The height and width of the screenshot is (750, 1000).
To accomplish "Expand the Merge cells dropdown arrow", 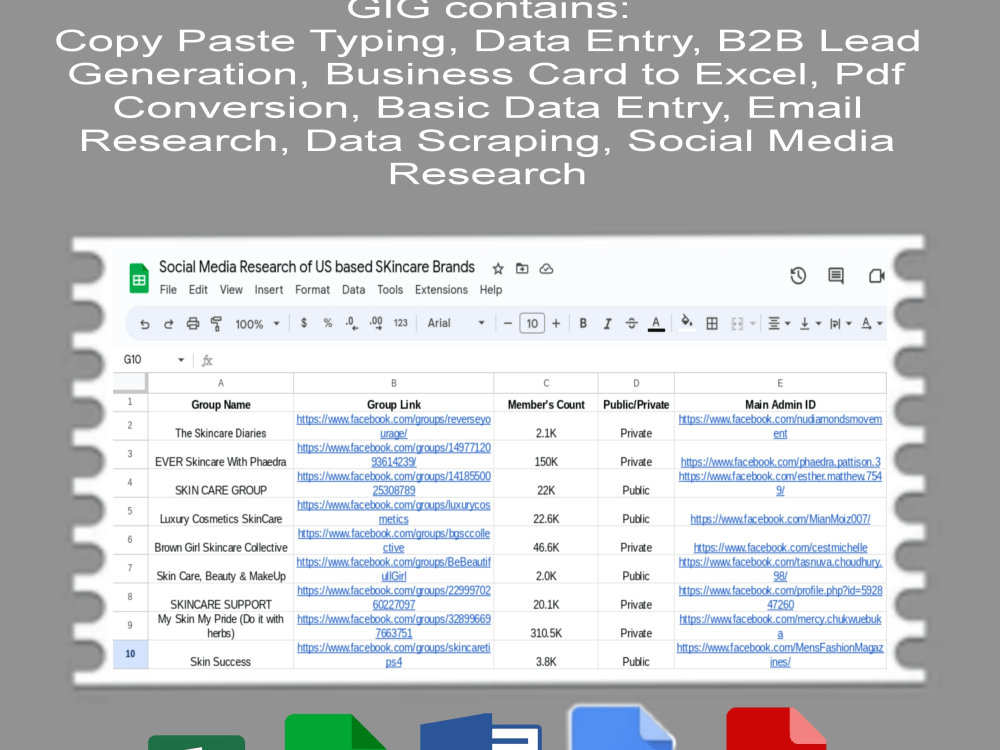I will [753, 323].
